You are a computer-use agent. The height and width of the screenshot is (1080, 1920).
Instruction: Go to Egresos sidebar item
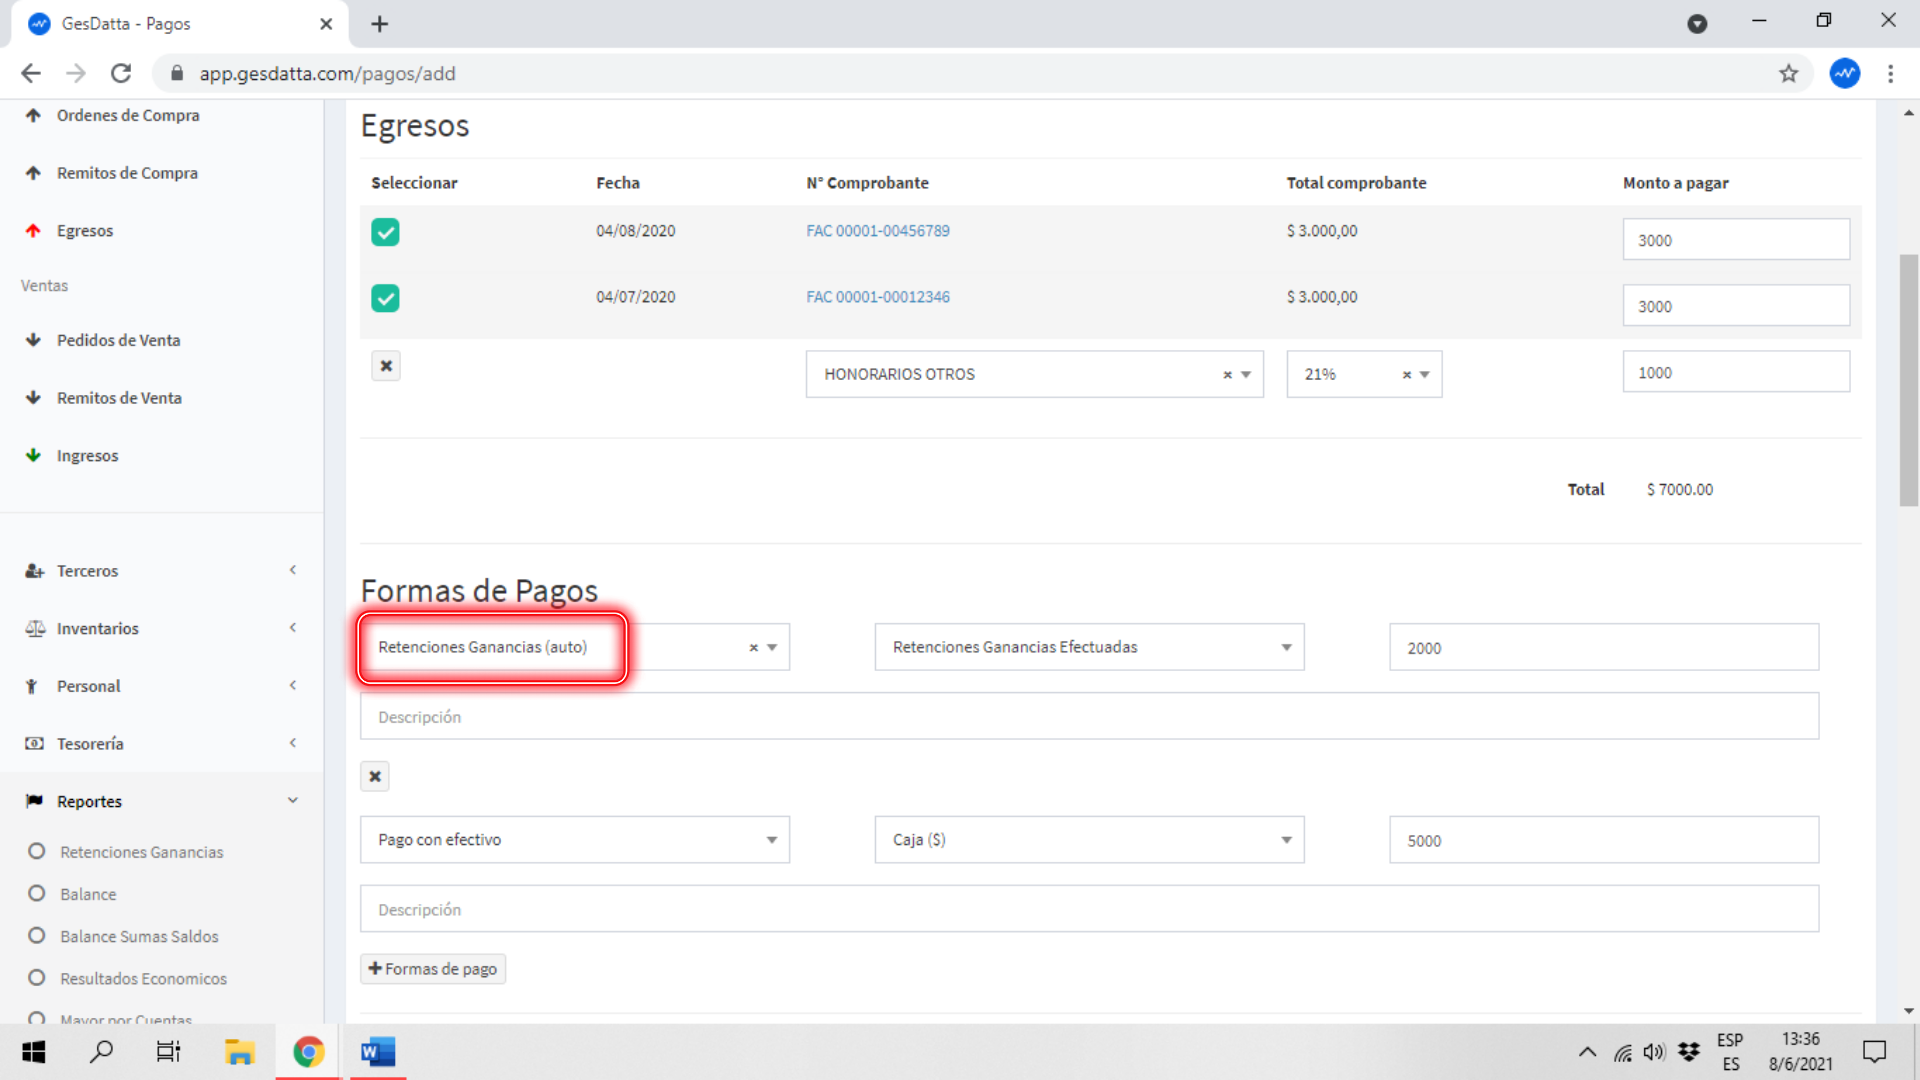(x=85, y=231)
